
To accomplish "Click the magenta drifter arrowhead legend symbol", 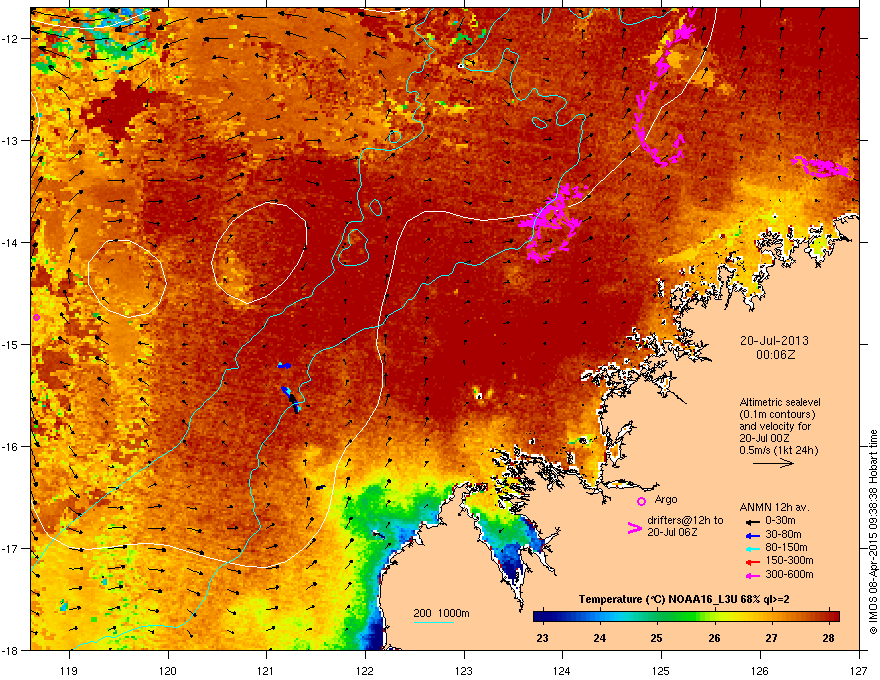I will point(634,528).
